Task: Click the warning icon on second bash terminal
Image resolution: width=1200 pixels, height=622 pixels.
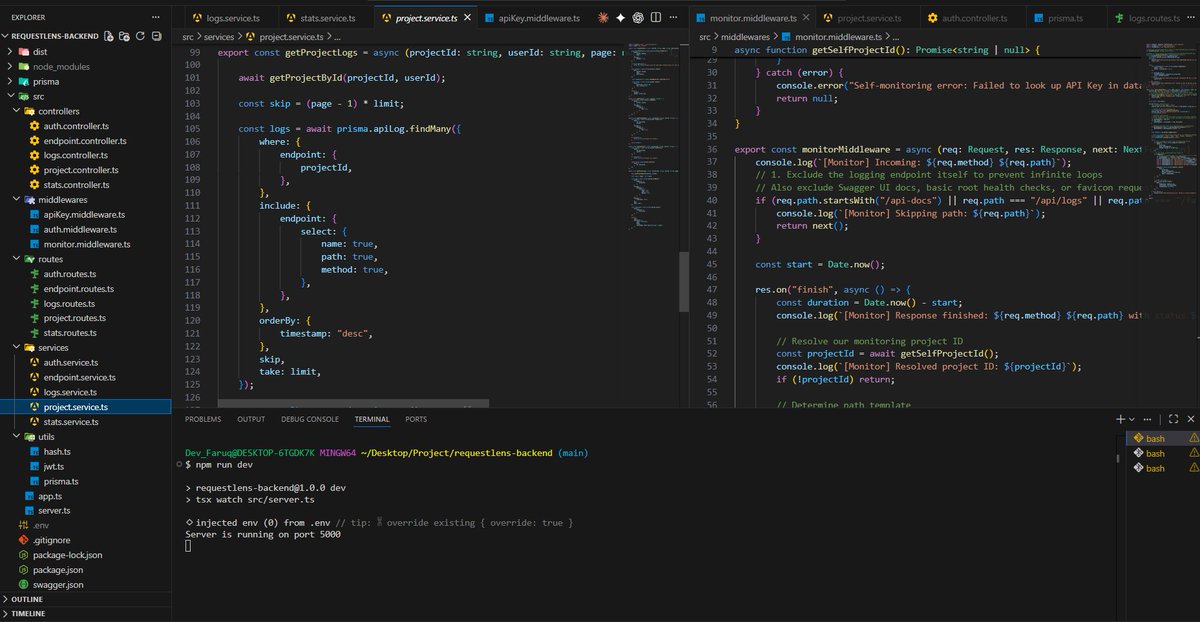Action: coord(1193,453)
